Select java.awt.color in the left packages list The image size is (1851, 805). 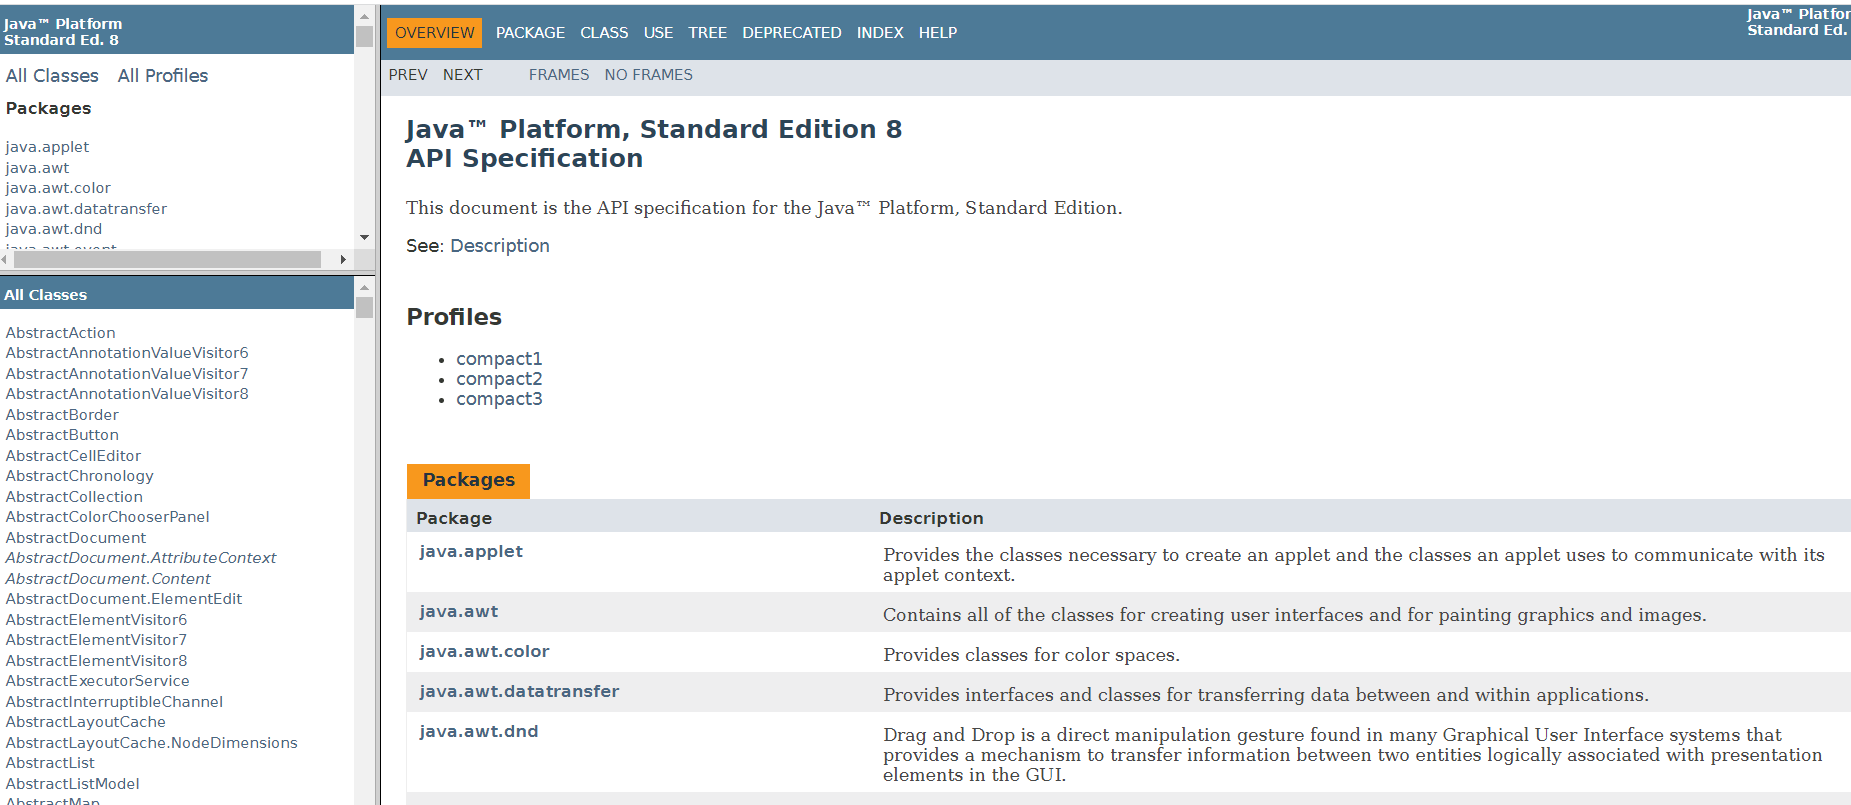tap(58, 188)
